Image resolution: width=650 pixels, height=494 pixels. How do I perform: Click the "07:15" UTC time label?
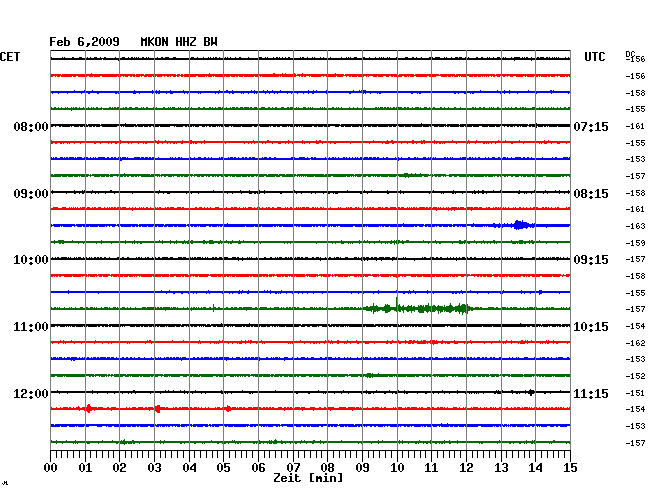591,126
